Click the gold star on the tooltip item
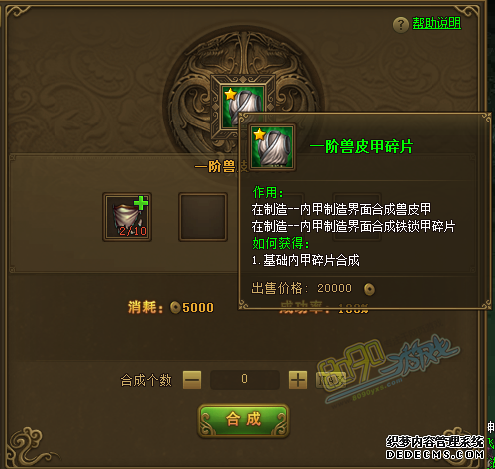 pyautogui.click(x=259, y=134)
